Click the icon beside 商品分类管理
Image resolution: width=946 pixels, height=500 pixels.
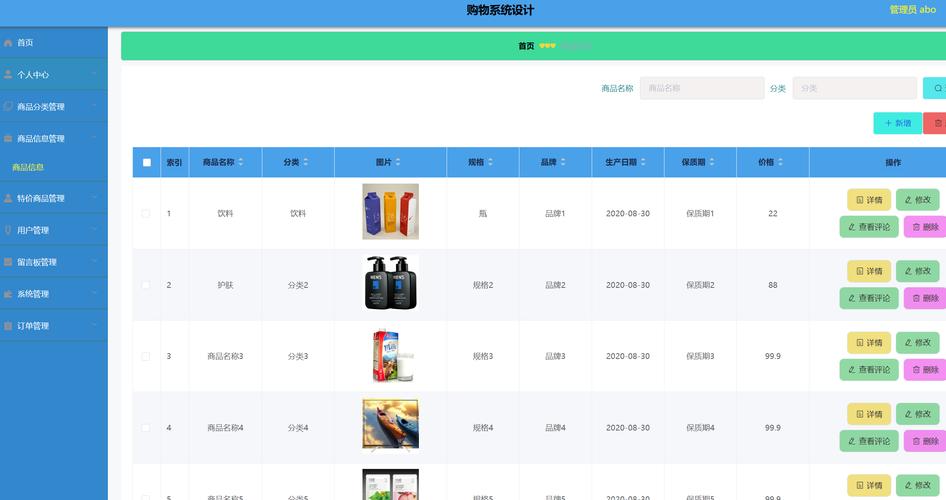8,107
